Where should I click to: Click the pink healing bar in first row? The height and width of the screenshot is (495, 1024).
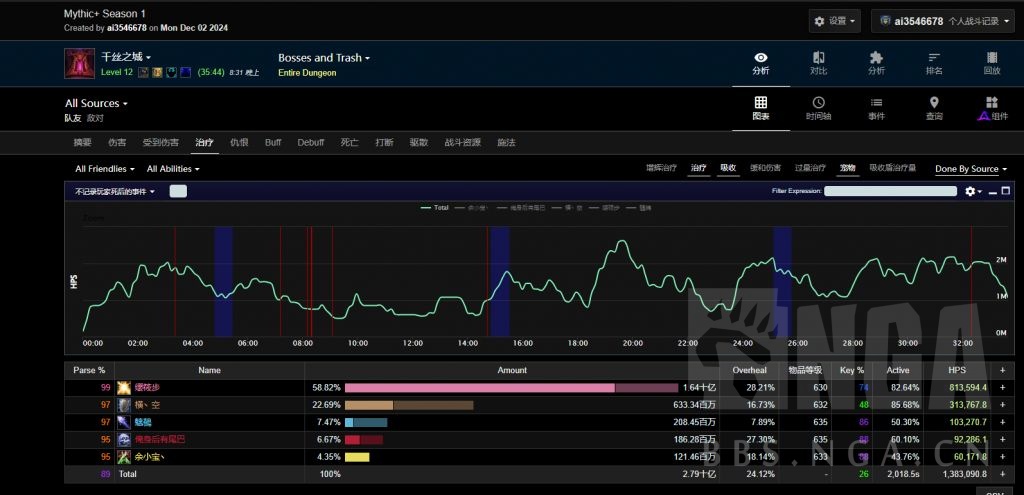[479, 387]
